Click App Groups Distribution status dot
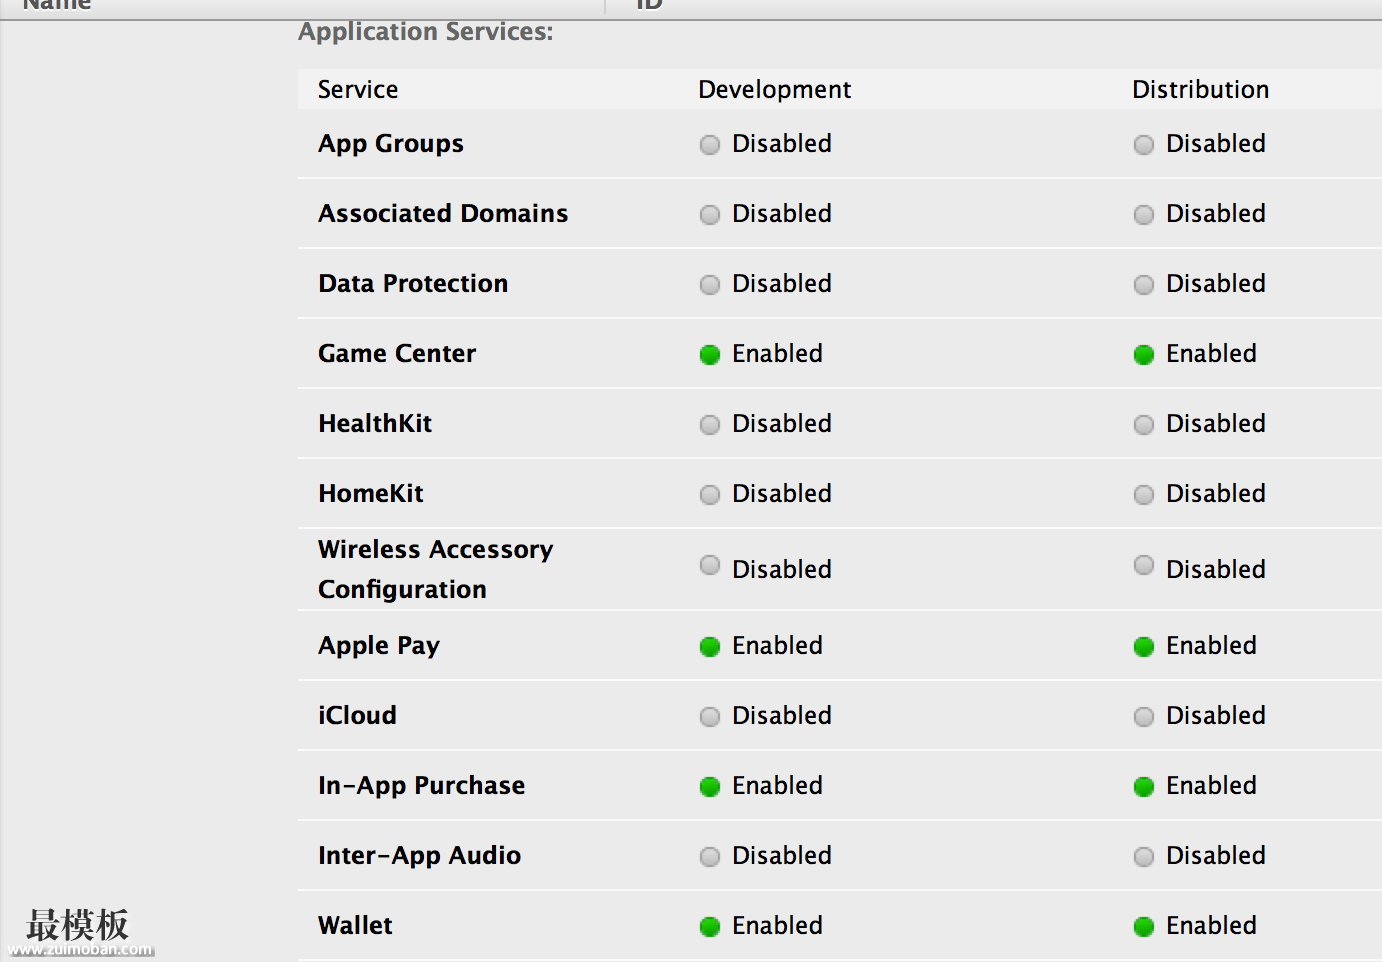1382x962 pixels. pyautogui.click(x=1144, y=145)
